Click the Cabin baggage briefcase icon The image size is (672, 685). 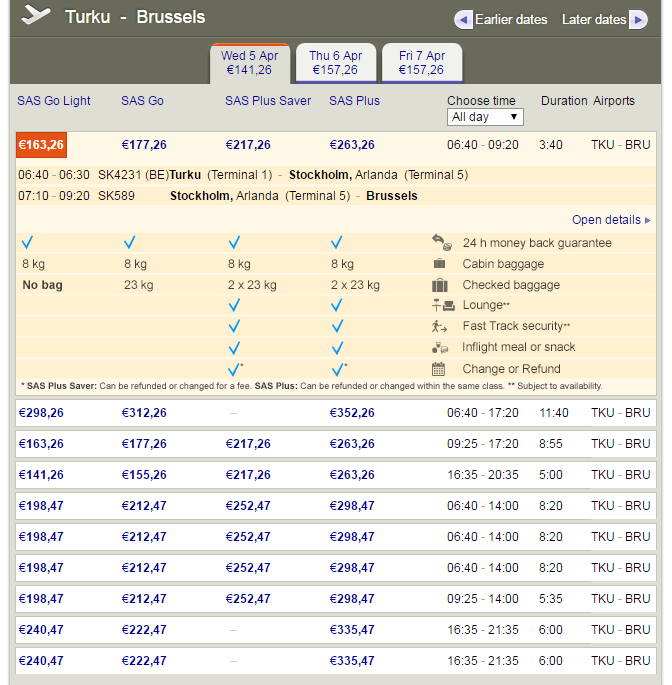point(440,264)
